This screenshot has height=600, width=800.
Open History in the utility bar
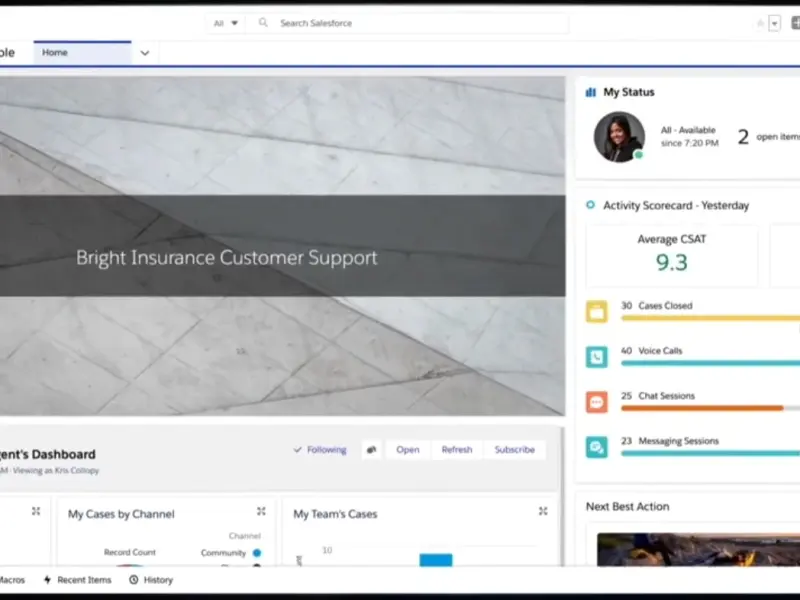click(151, 580)
